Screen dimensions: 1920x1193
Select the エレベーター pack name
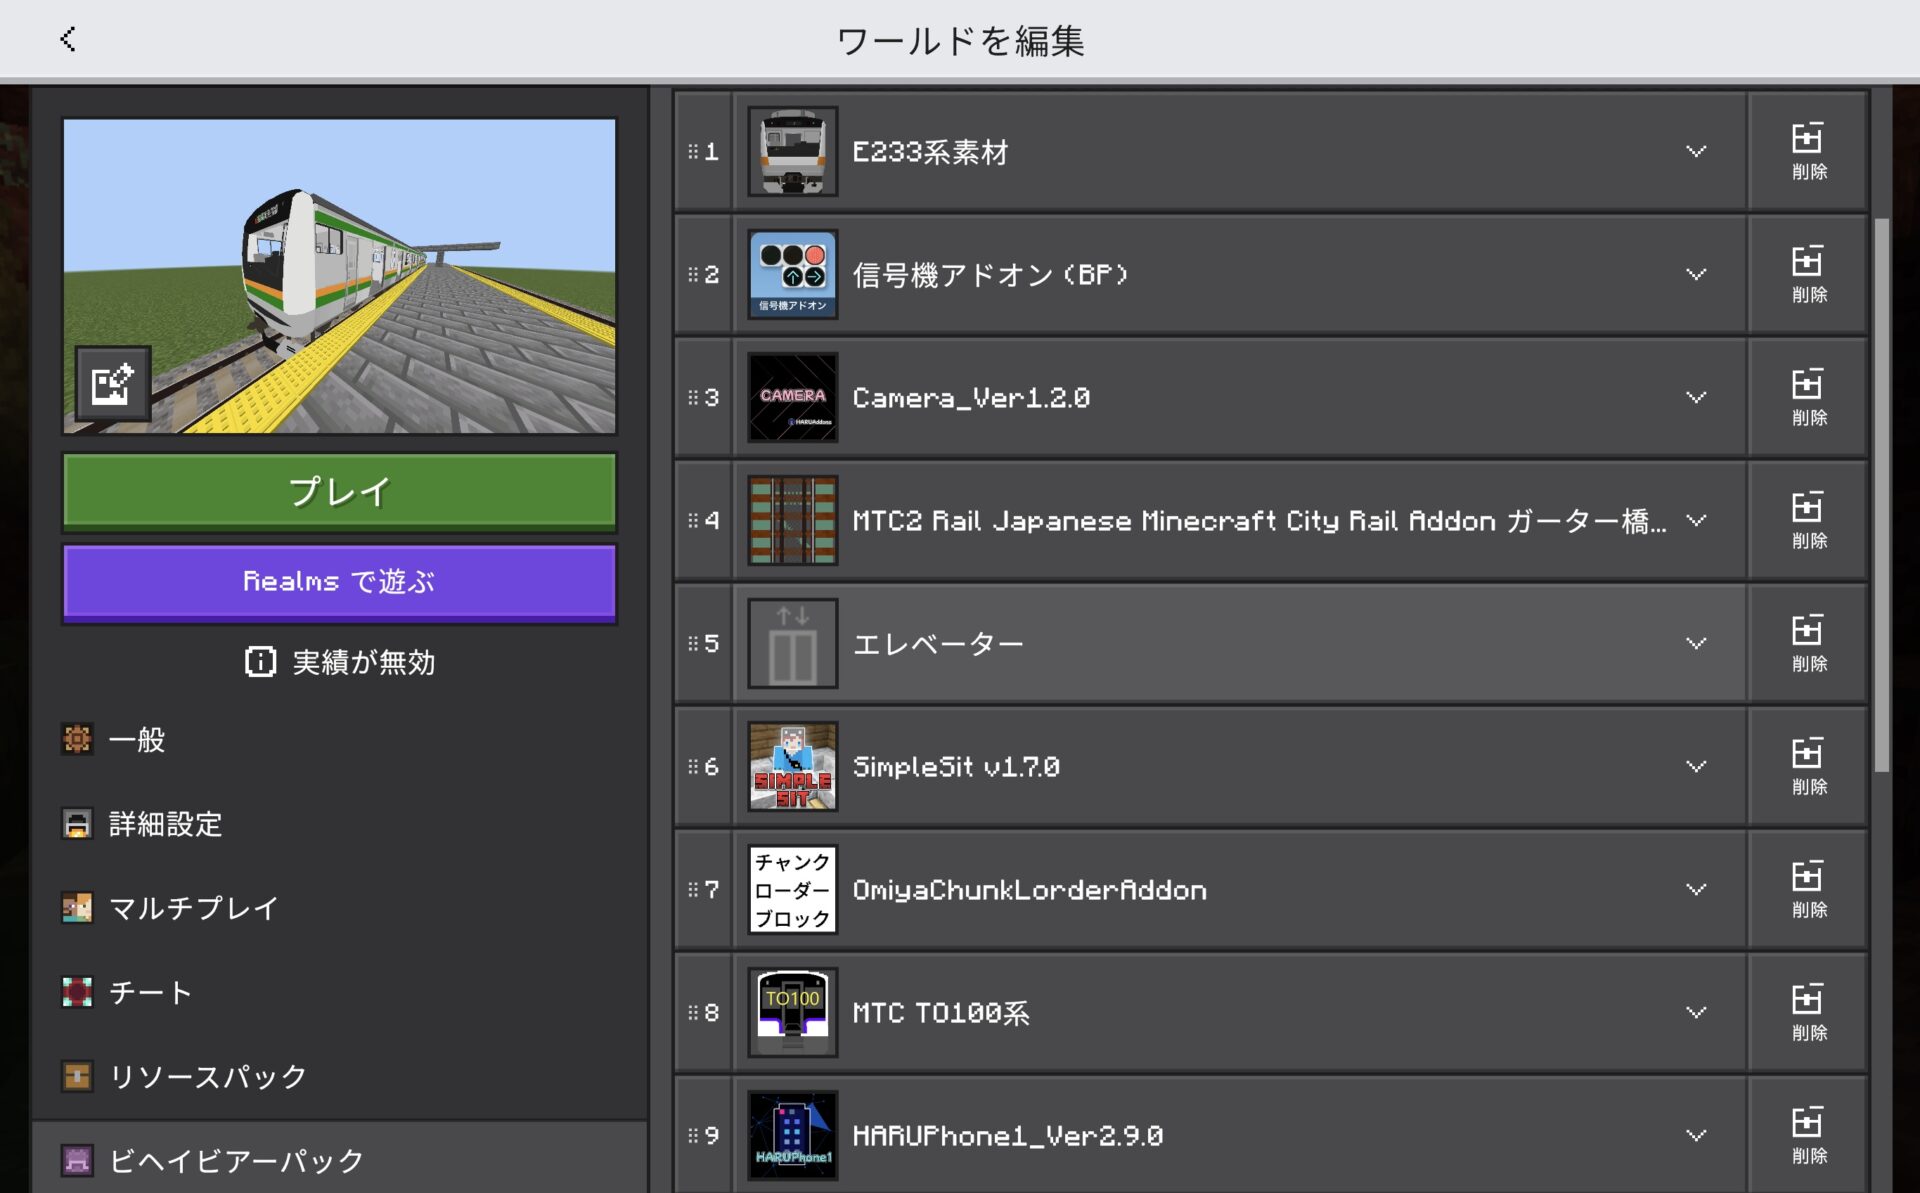pyautogui.click(x=938, y=644)
